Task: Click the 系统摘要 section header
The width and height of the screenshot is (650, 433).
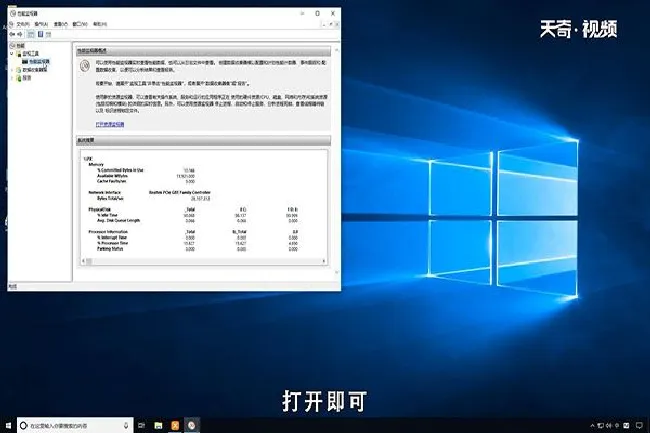Action: pos(203,140)
